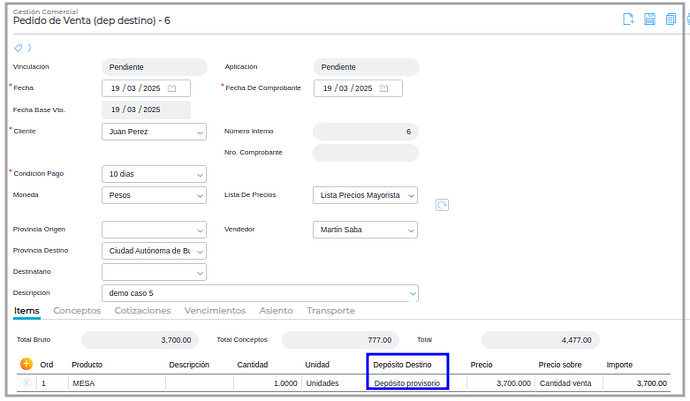Switch to the Vencimientos tab

(x=215, y=311)
